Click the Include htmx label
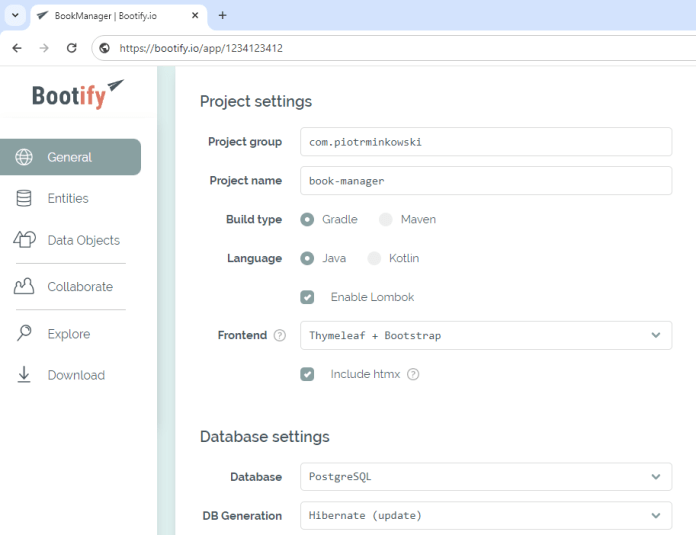Viewport: 696px width, 535px height. (365, 374)
